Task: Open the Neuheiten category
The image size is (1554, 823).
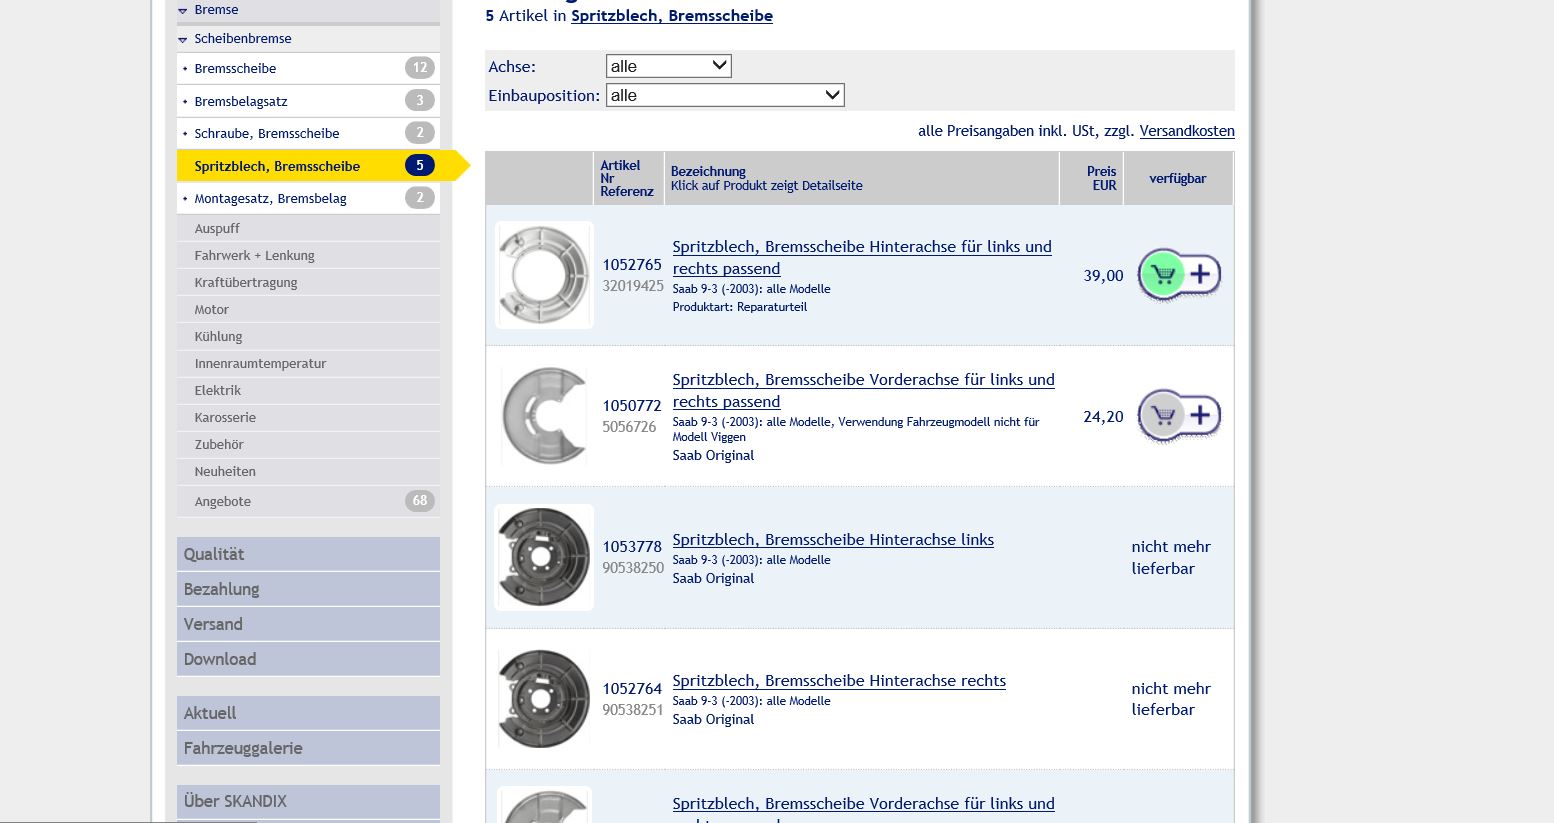Action: pyautogui.click(x=308, y=471)
